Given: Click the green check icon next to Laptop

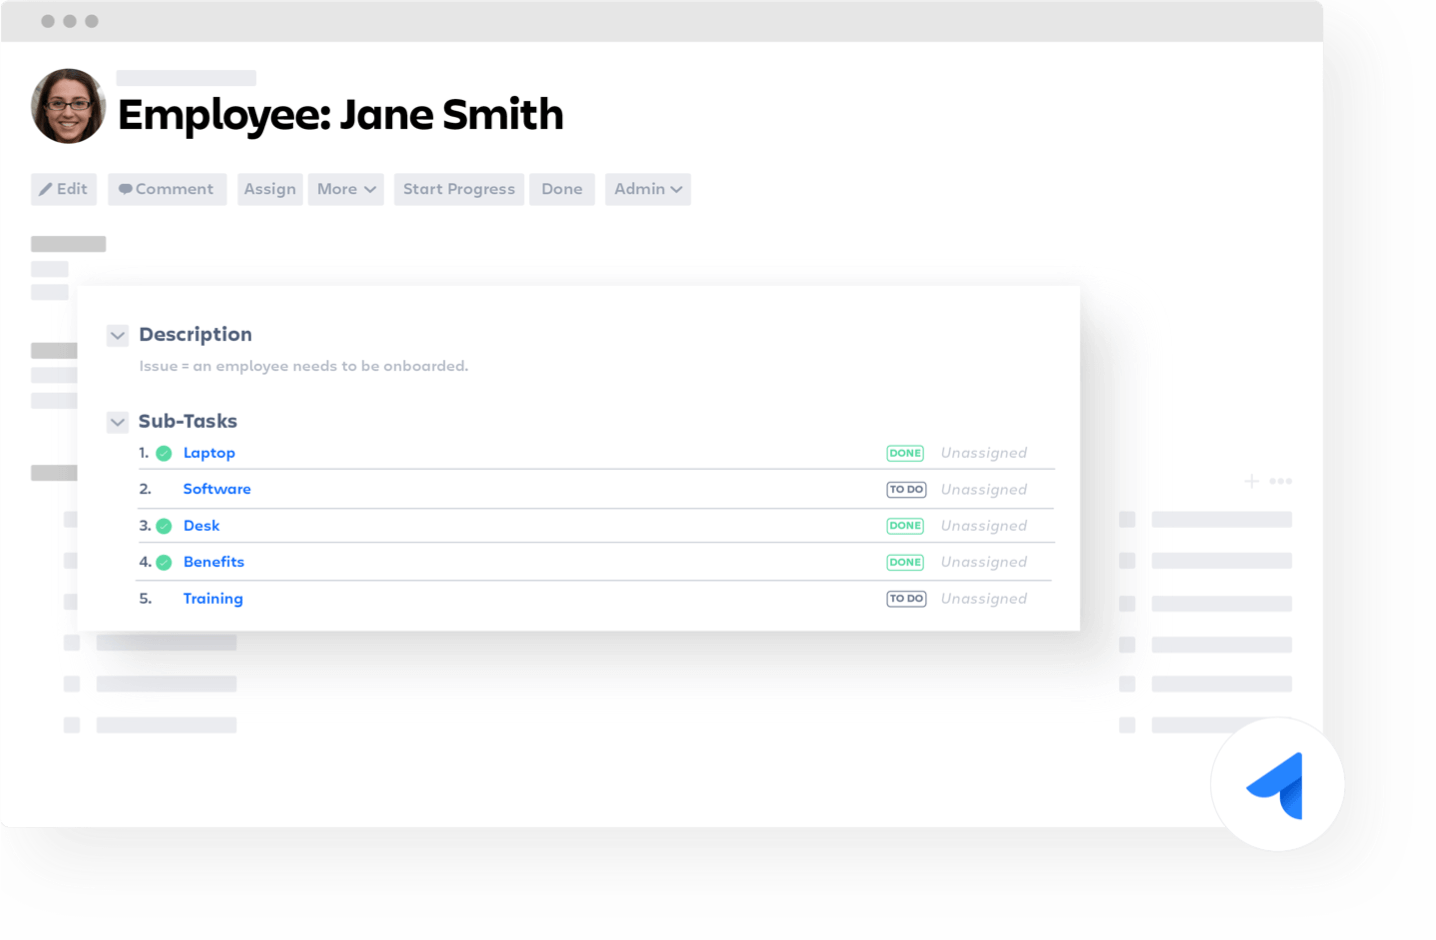Looking at the screenshot, I should (163, 452).
